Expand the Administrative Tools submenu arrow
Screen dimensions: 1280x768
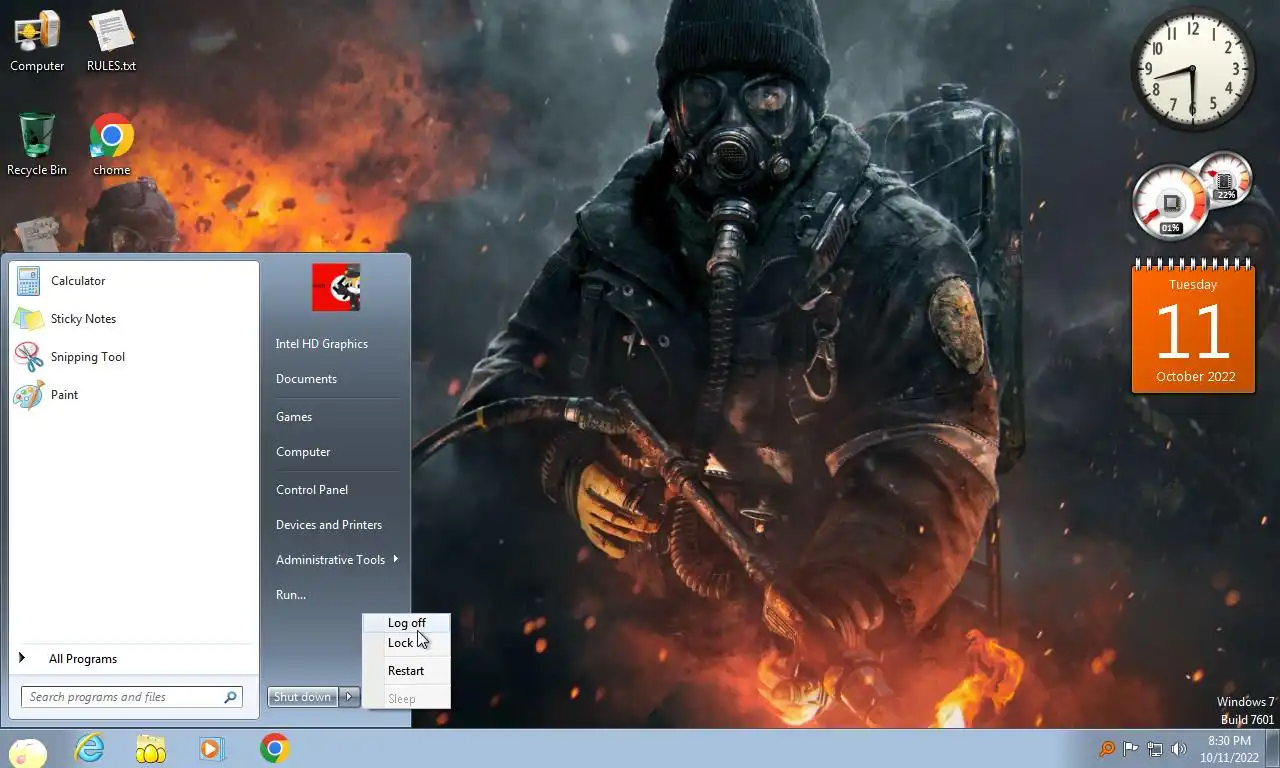pyautogui.click(x=396, y=559)
